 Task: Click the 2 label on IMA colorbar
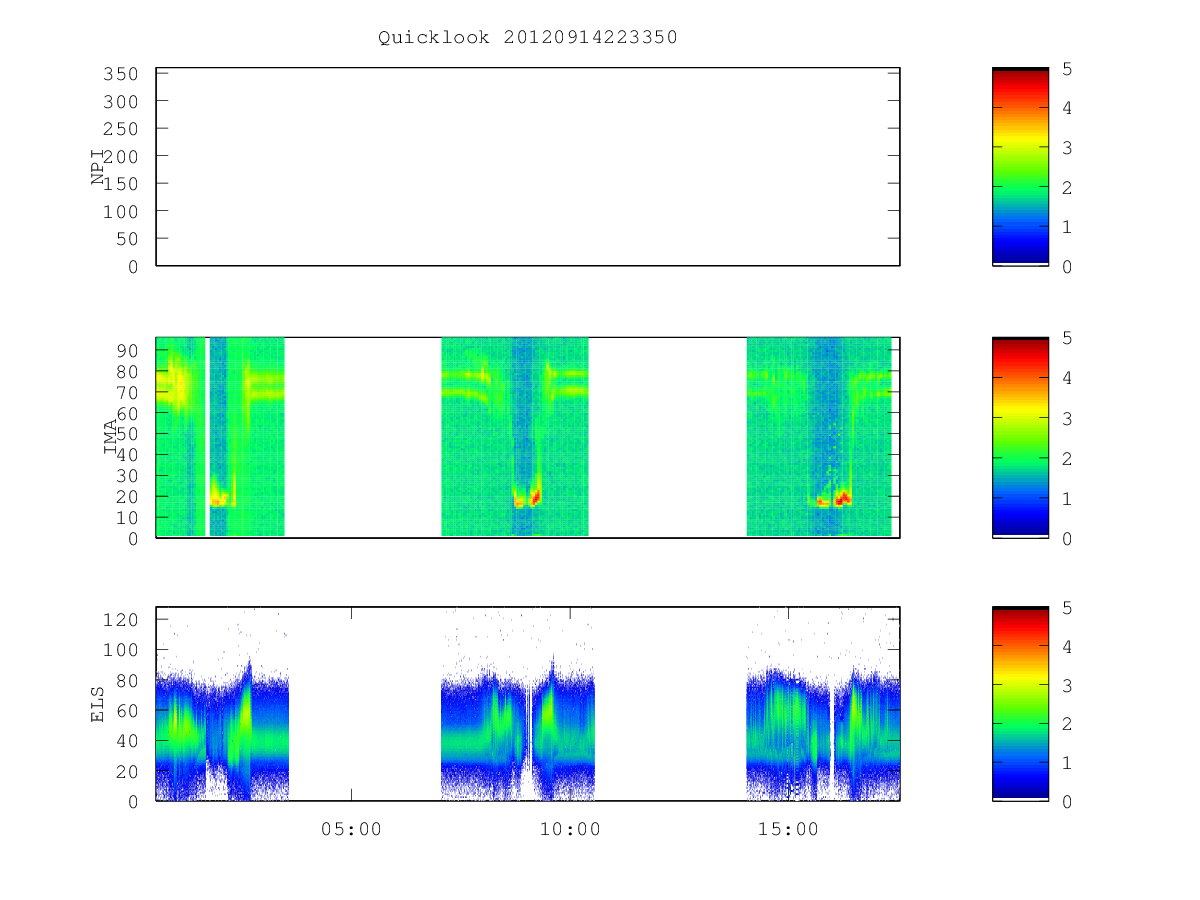(x=1068, y=458)
